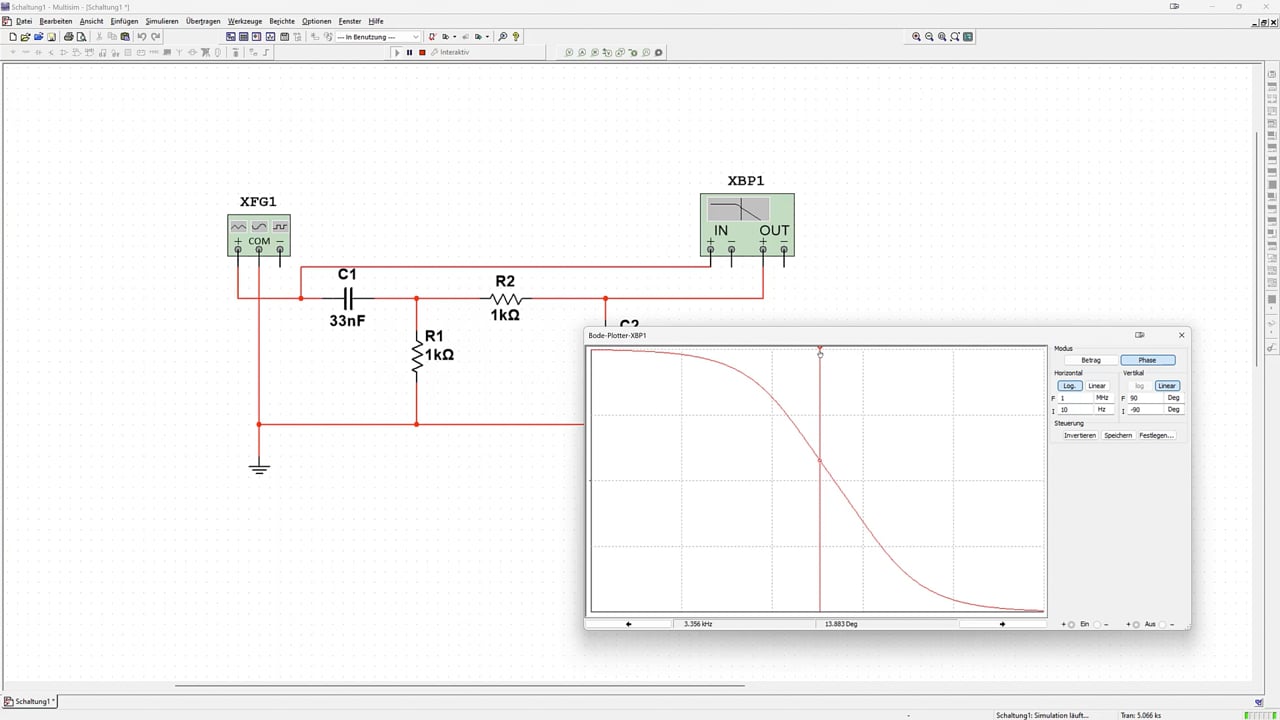
Task: Select Phase mode in Bode plotter
Action: (1147, 360)
